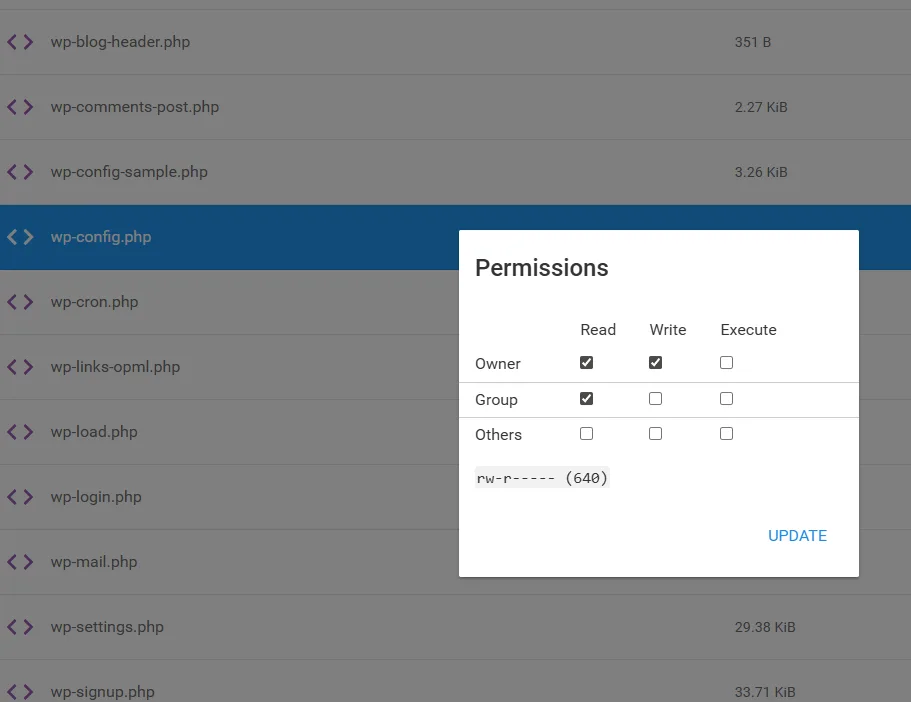Select the wp-mail.php file name
The width and height of the screenshot is (911, 702).
click(x=94, y=563)
